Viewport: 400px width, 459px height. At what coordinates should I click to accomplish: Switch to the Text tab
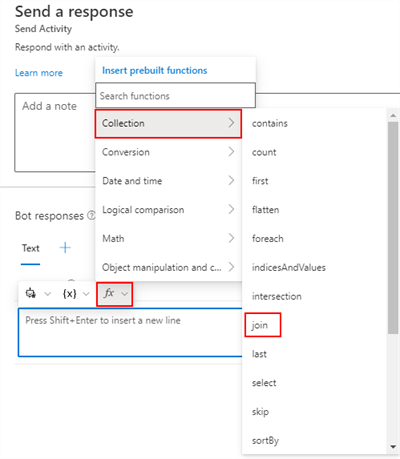tap(31, 248)
